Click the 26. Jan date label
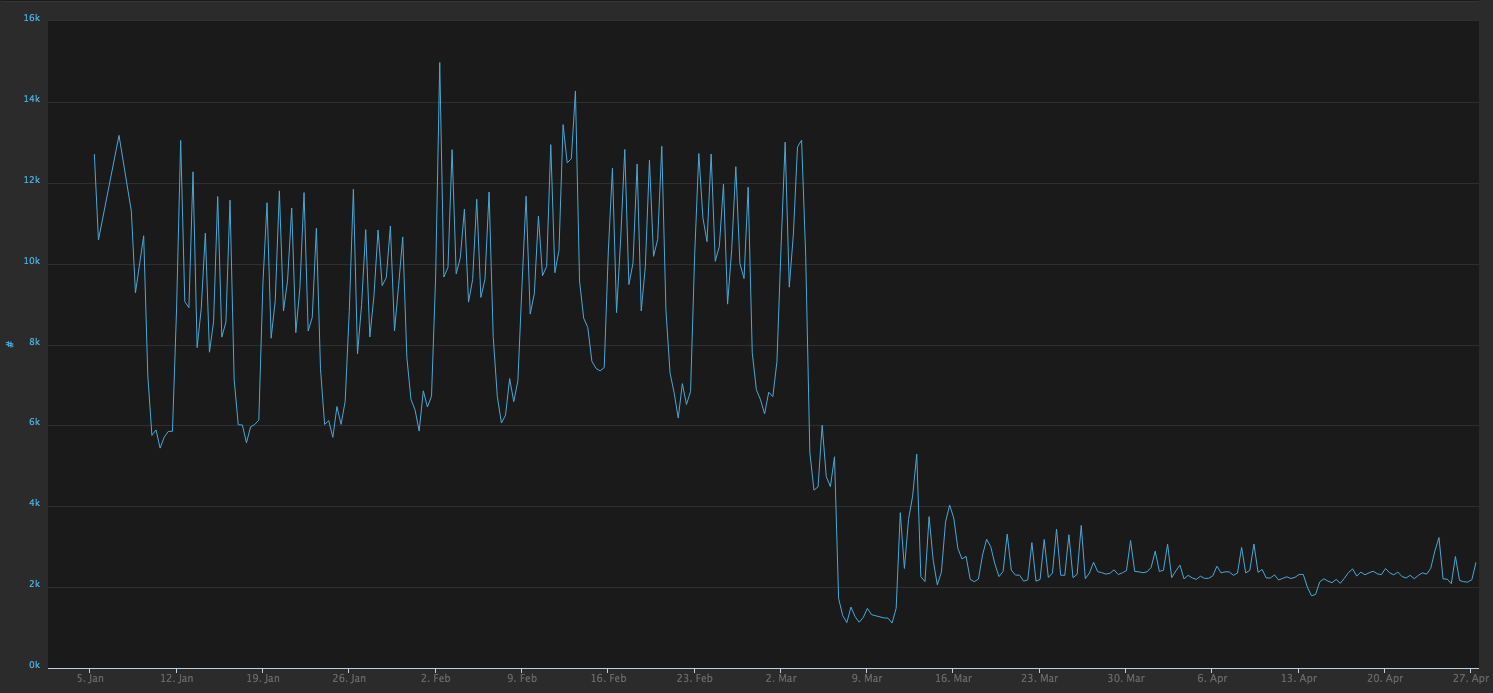The width and height of the screenshot is (1493, 693). point(350,678)
